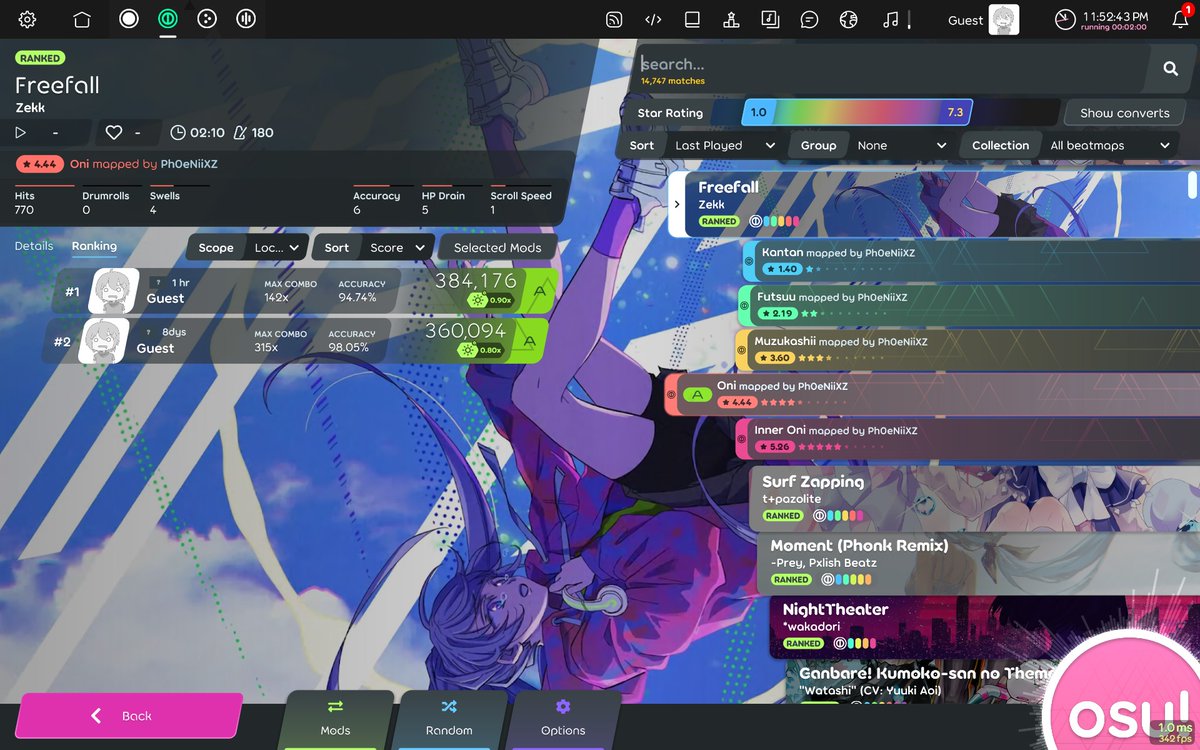Favourite the beatmap with heart icon
1200x750 pixels.
pos(113,132)
